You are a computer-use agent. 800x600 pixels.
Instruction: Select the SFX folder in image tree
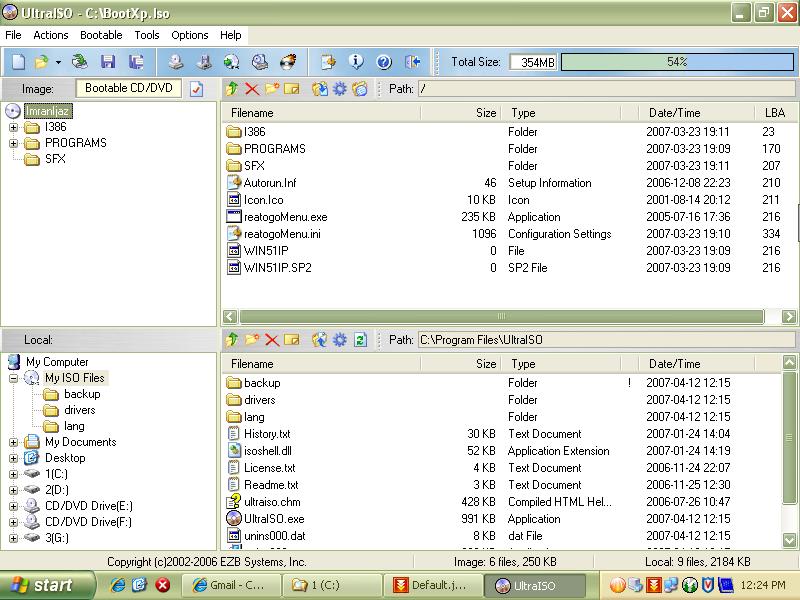click(55, 159)
